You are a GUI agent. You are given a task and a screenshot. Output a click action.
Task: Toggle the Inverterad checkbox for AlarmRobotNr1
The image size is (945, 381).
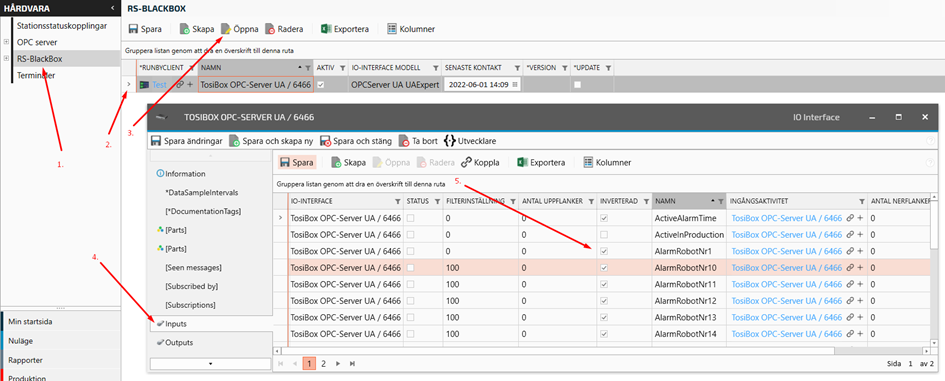coord(604,251)
